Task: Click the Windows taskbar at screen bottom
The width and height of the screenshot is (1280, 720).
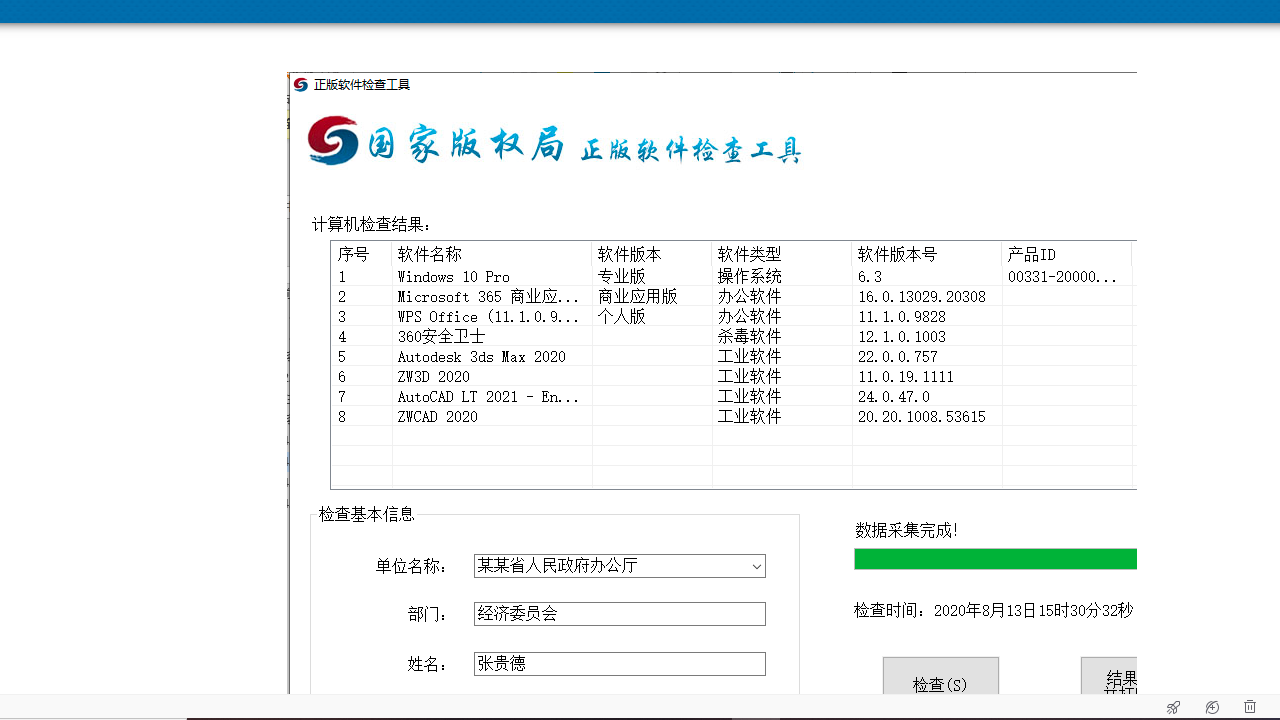Action: [x=640, y=717]
